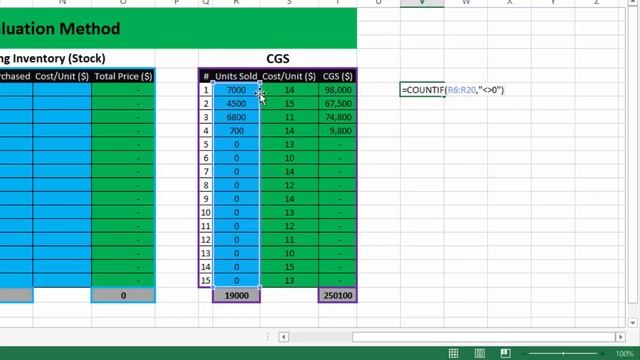Switch to Page Break Preview view
Viewport: 640px width, 360px height.
[x=505, y=353]
